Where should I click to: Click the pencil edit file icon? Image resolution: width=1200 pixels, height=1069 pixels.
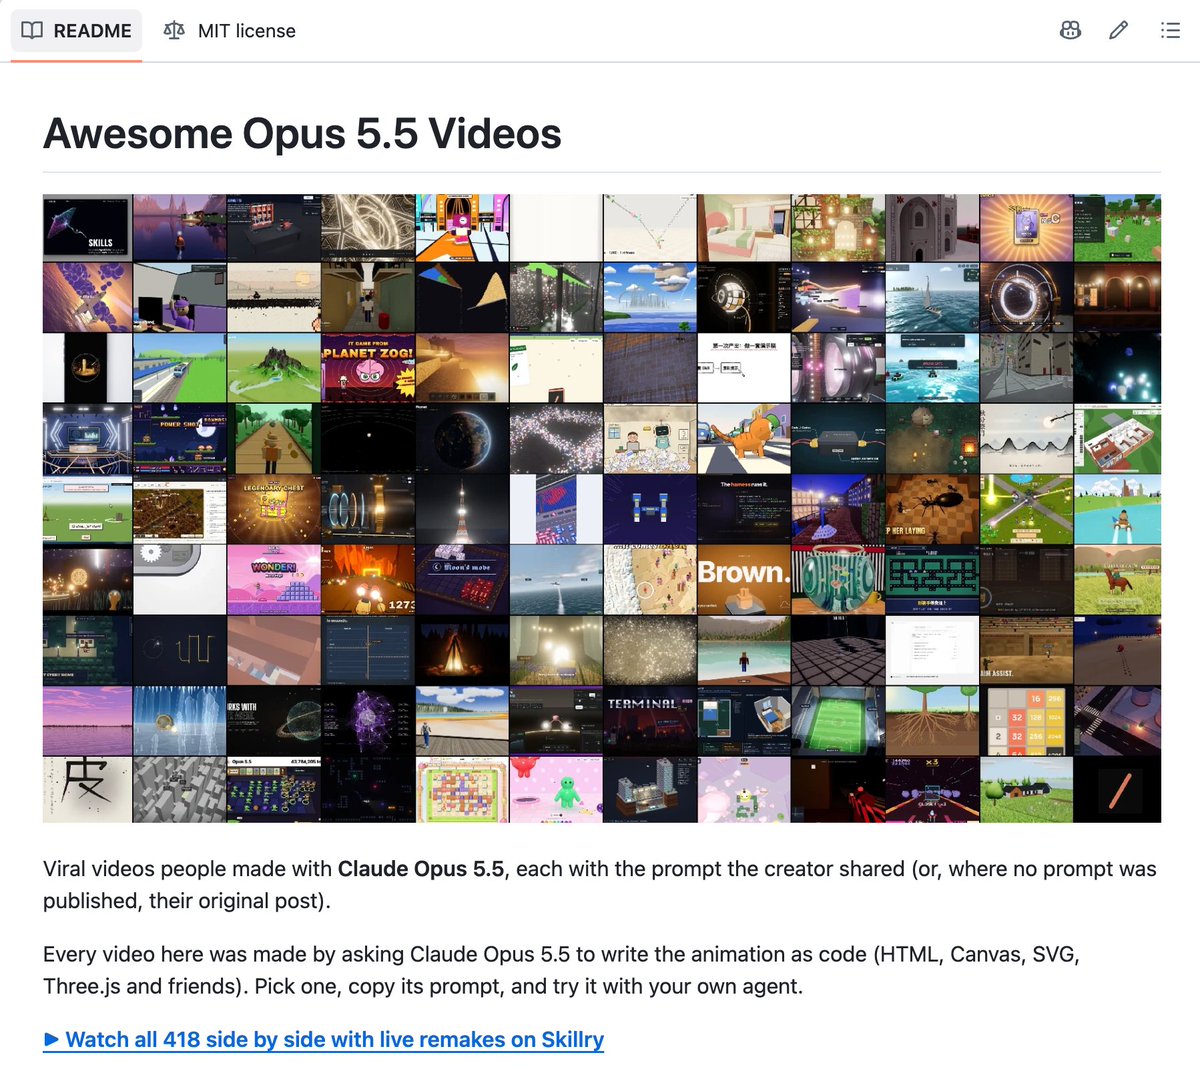1119,30
